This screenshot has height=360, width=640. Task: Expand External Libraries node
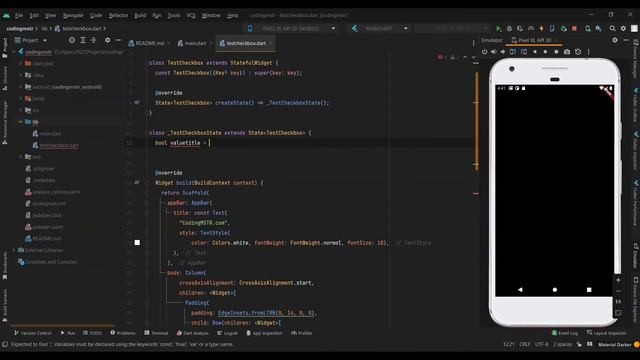pyautogui.click(x=14, y=250)
